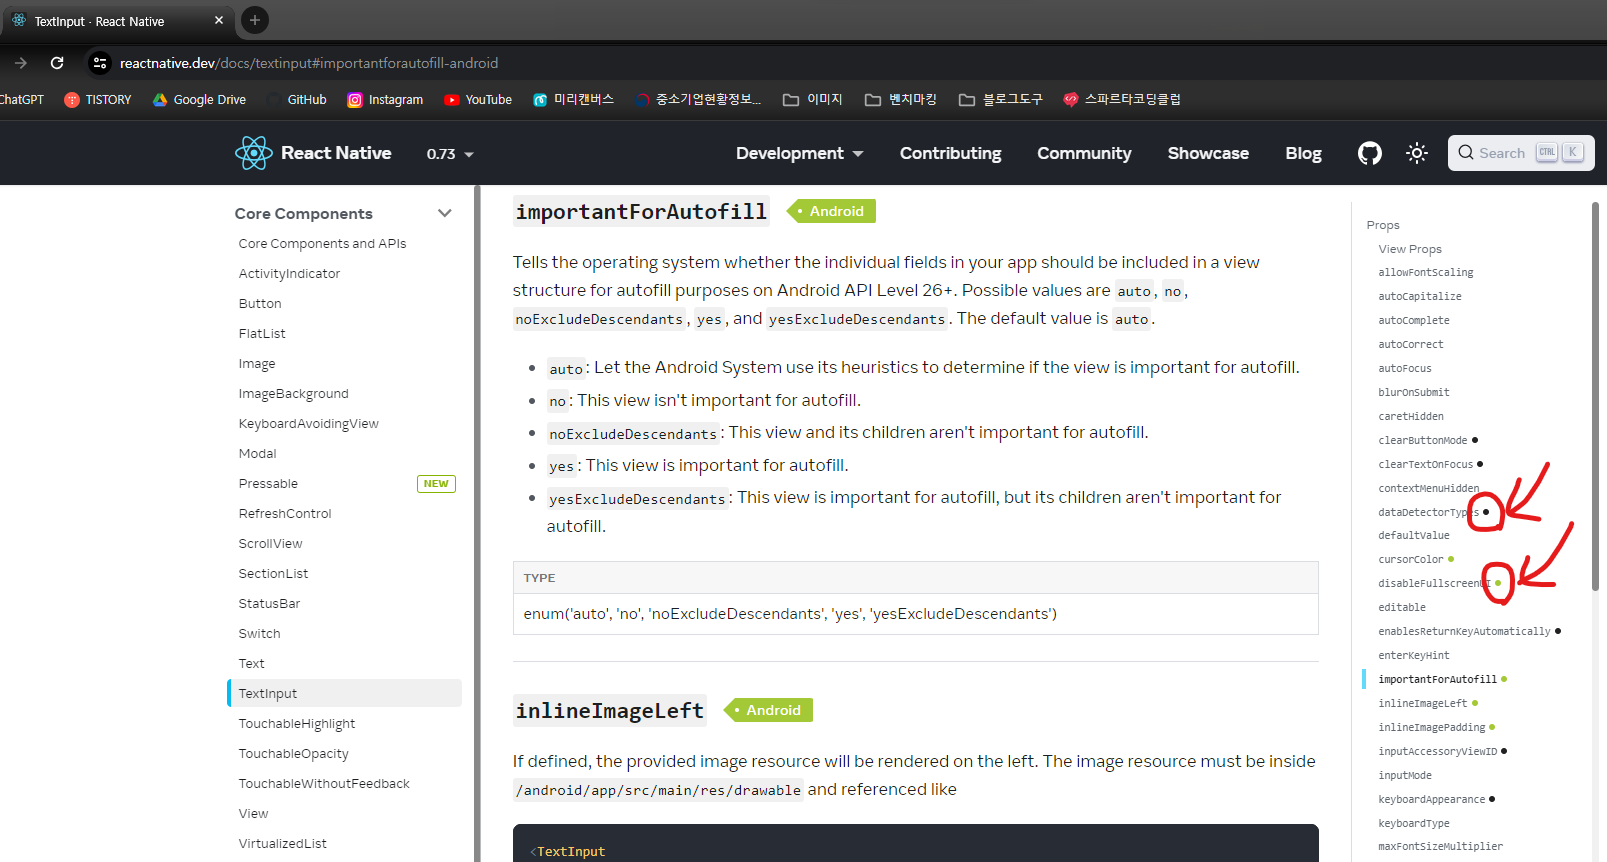Open the Google Drive bookmark

click(x=199, y=99)
